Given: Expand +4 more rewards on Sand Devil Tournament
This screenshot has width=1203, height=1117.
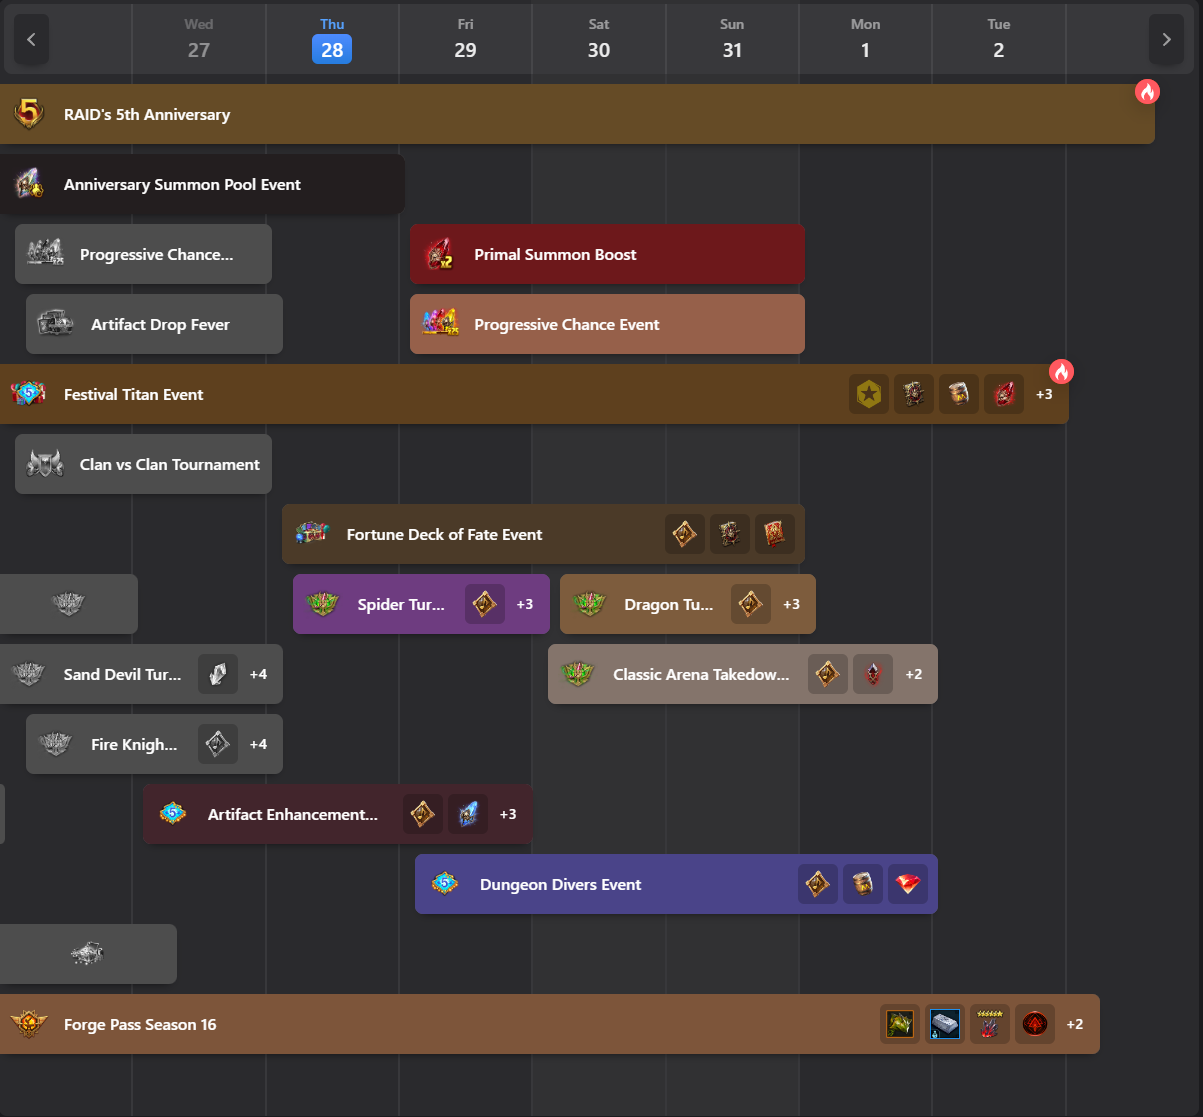Looking at the screenshot, I should pos(258,674).
